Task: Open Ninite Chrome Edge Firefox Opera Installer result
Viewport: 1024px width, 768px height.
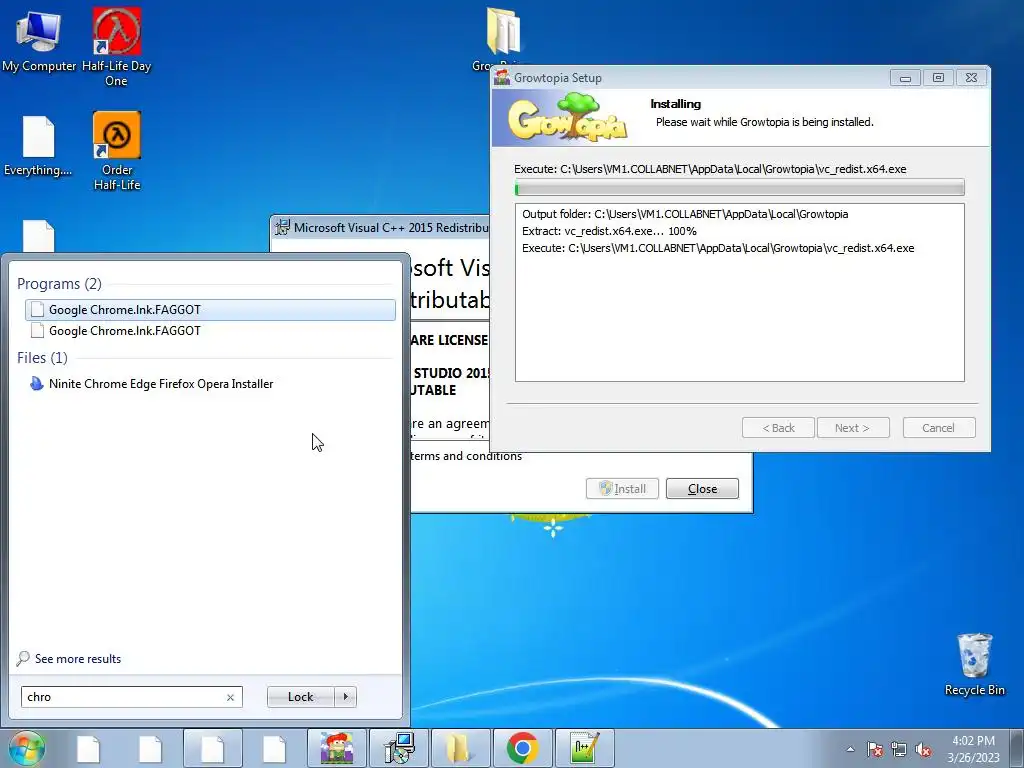Action: (210, 384)
